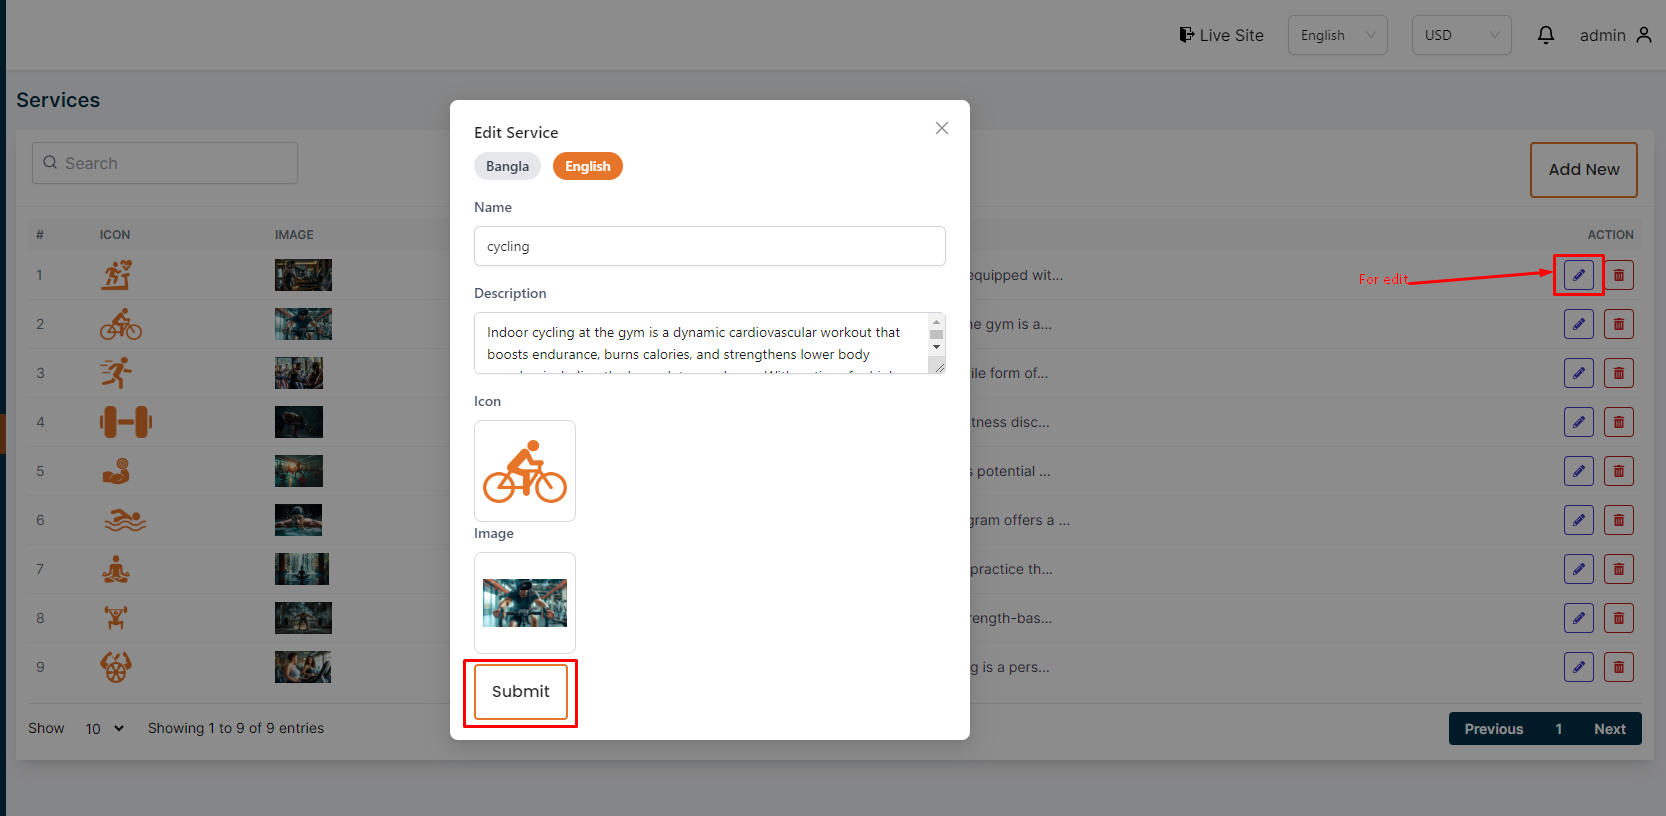The width and height of the screenshot is (1666, 816).
Task: Click the Name input field
Action: [709, 246]
